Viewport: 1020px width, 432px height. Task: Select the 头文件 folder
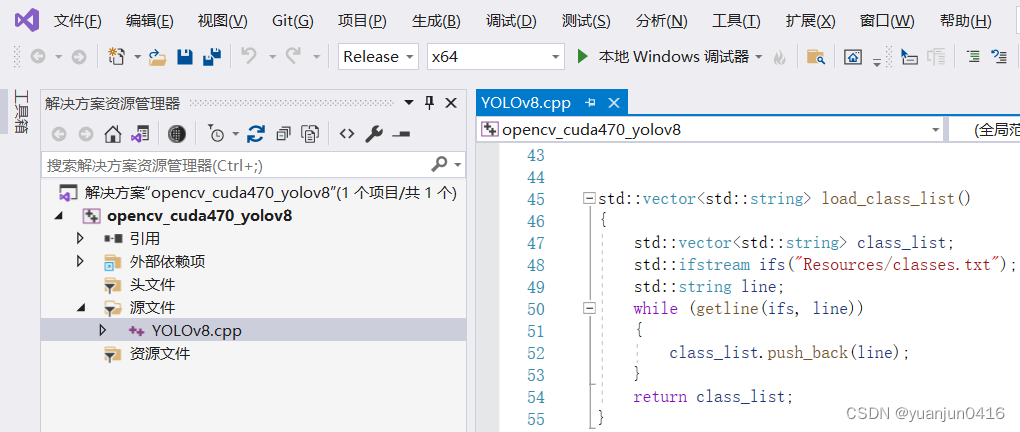(152, 284)
